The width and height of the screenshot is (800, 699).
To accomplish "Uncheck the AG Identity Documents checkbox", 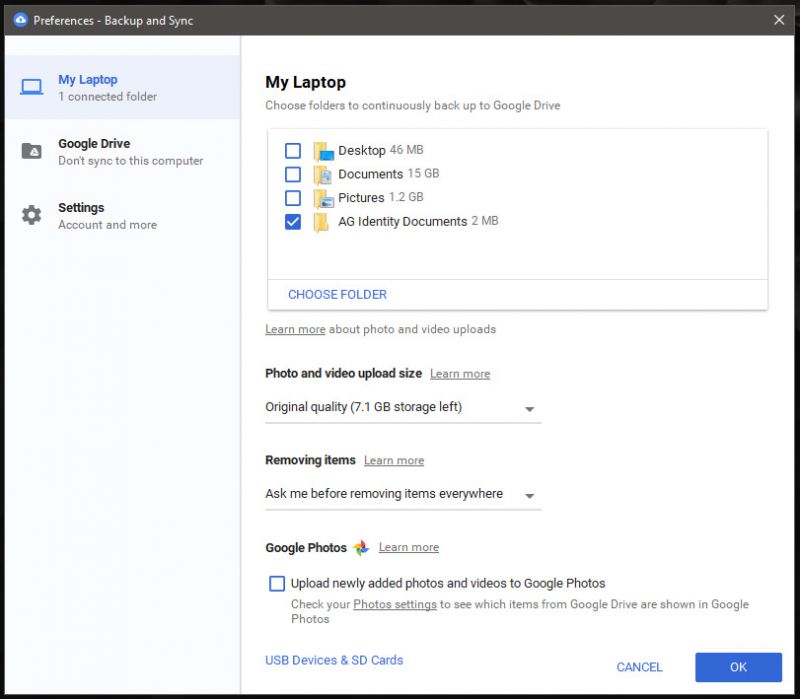I will (293, 221).
